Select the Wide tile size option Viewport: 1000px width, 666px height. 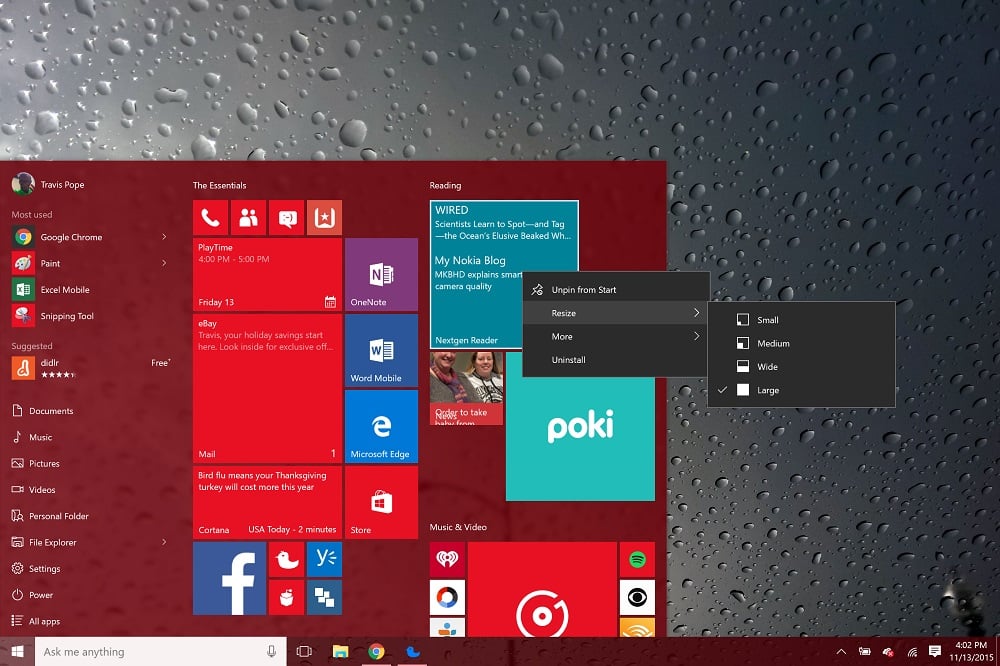pyautogui.click(x=801, y=367)
